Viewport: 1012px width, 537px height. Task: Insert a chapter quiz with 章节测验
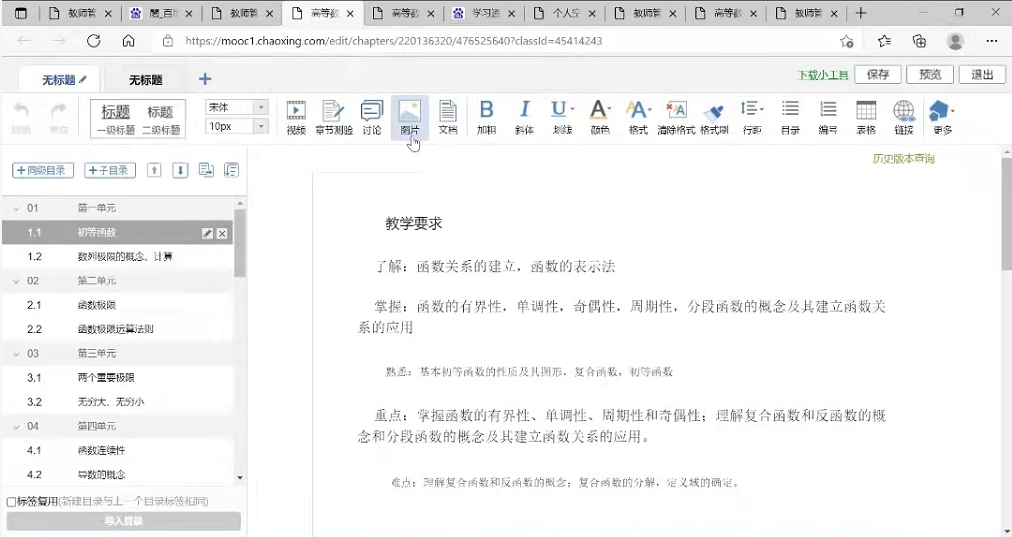pos(333,117)
